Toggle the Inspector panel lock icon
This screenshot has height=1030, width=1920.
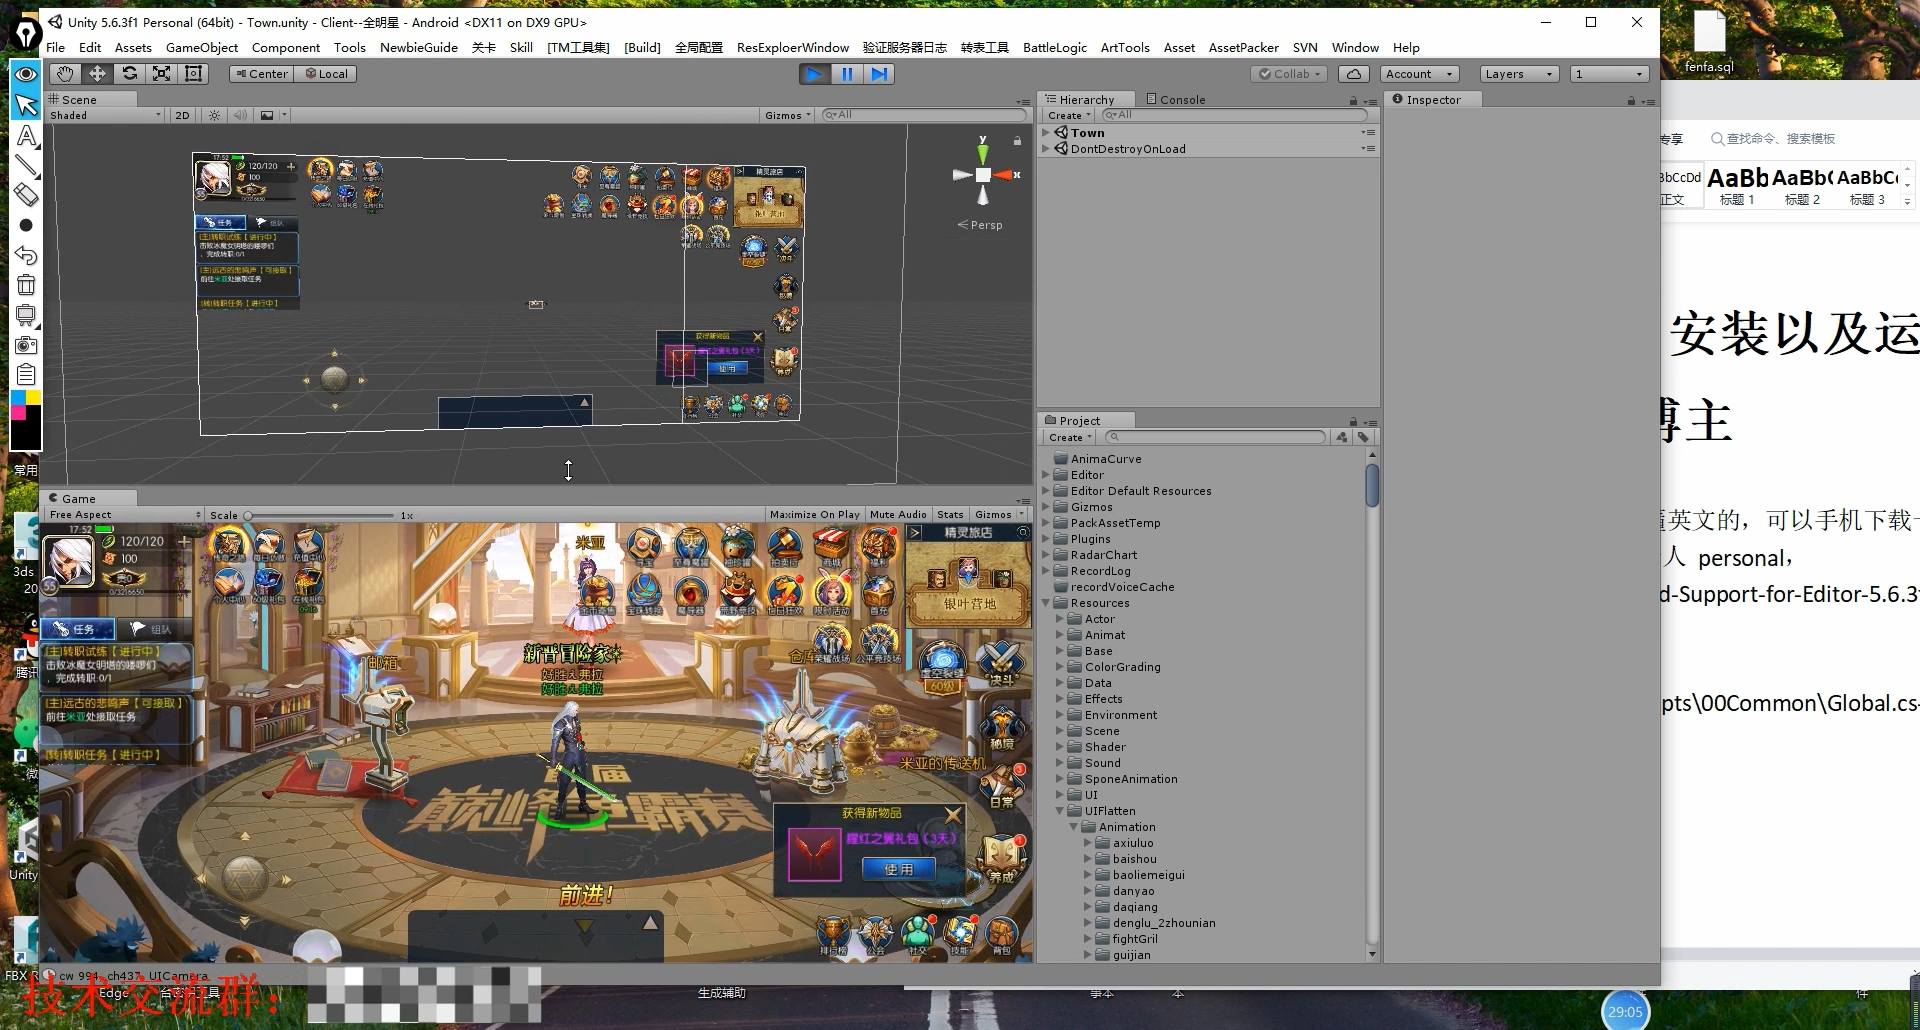point(1631,101)
